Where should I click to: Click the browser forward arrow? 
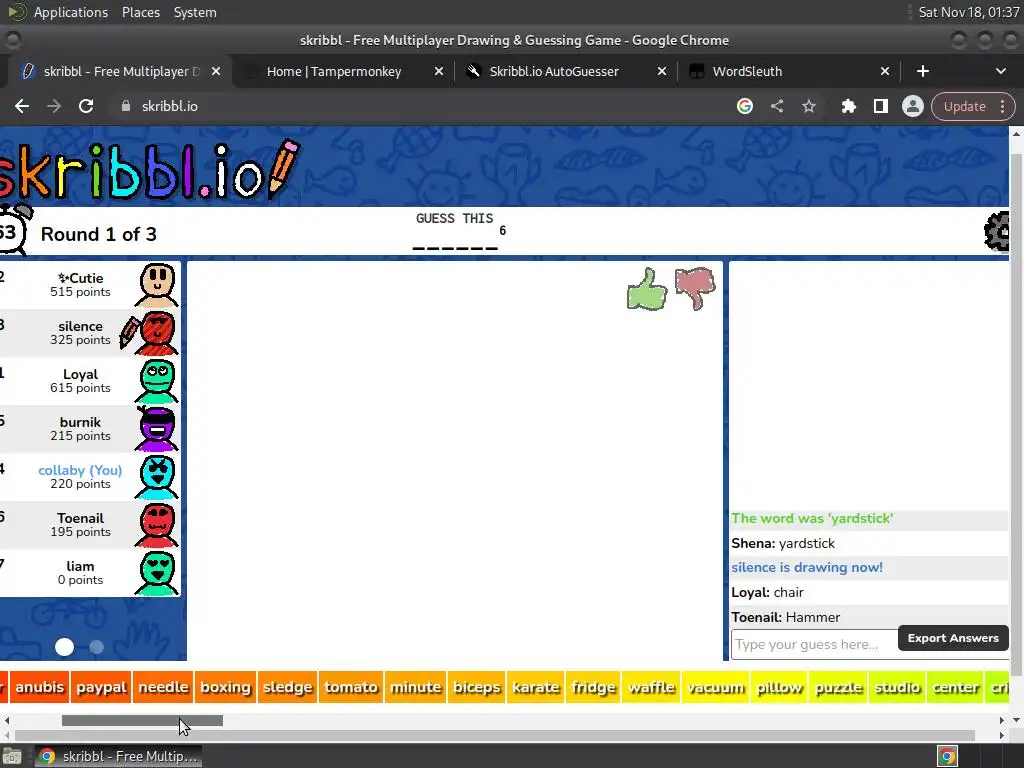[x=54, y=106]
